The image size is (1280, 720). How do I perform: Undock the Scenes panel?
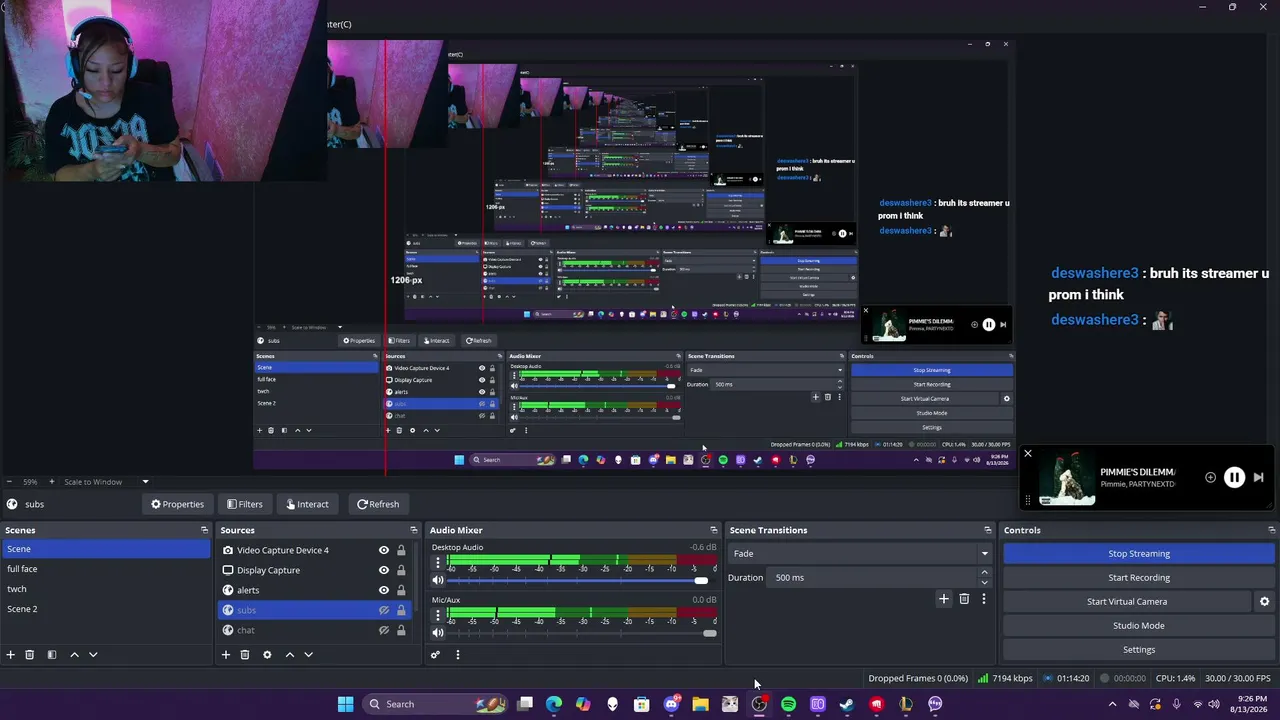(x=204, y=530)
